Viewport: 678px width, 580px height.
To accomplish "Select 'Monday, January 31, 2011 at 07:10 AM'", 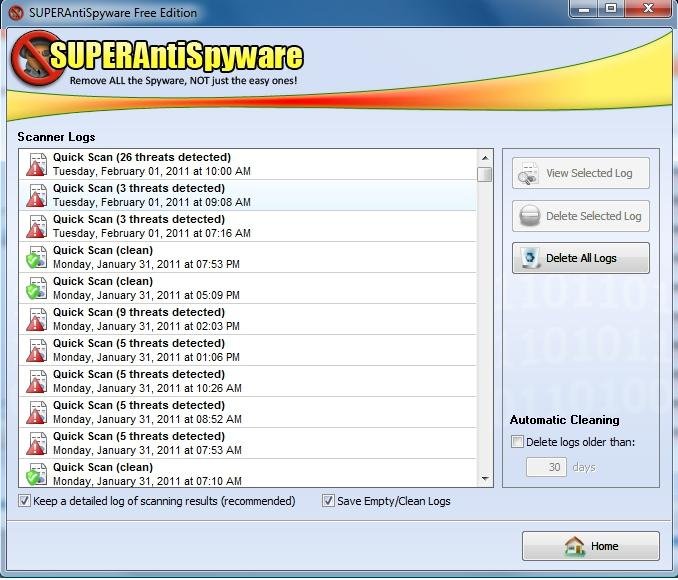I will pyautogui.click(x=147, y=481).
